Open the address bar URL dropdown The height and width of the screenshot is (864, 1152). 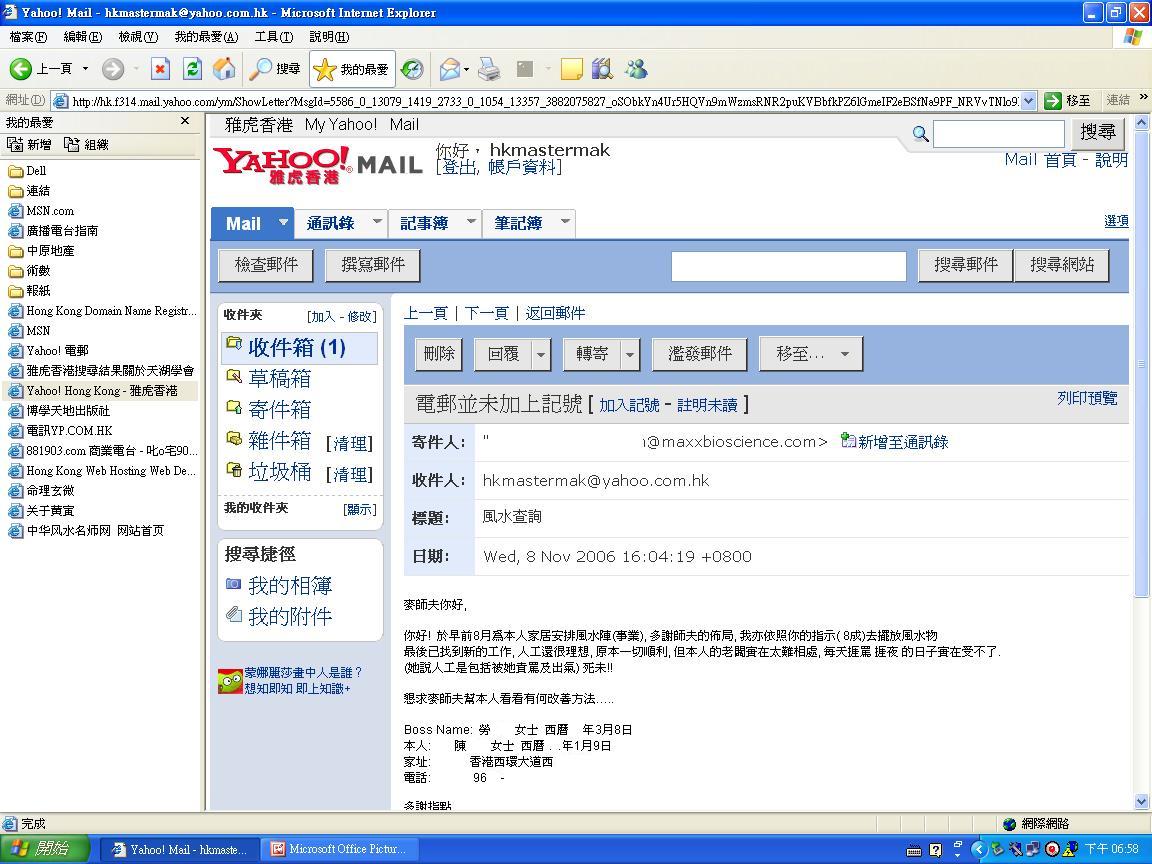[x=1029, y=101]
